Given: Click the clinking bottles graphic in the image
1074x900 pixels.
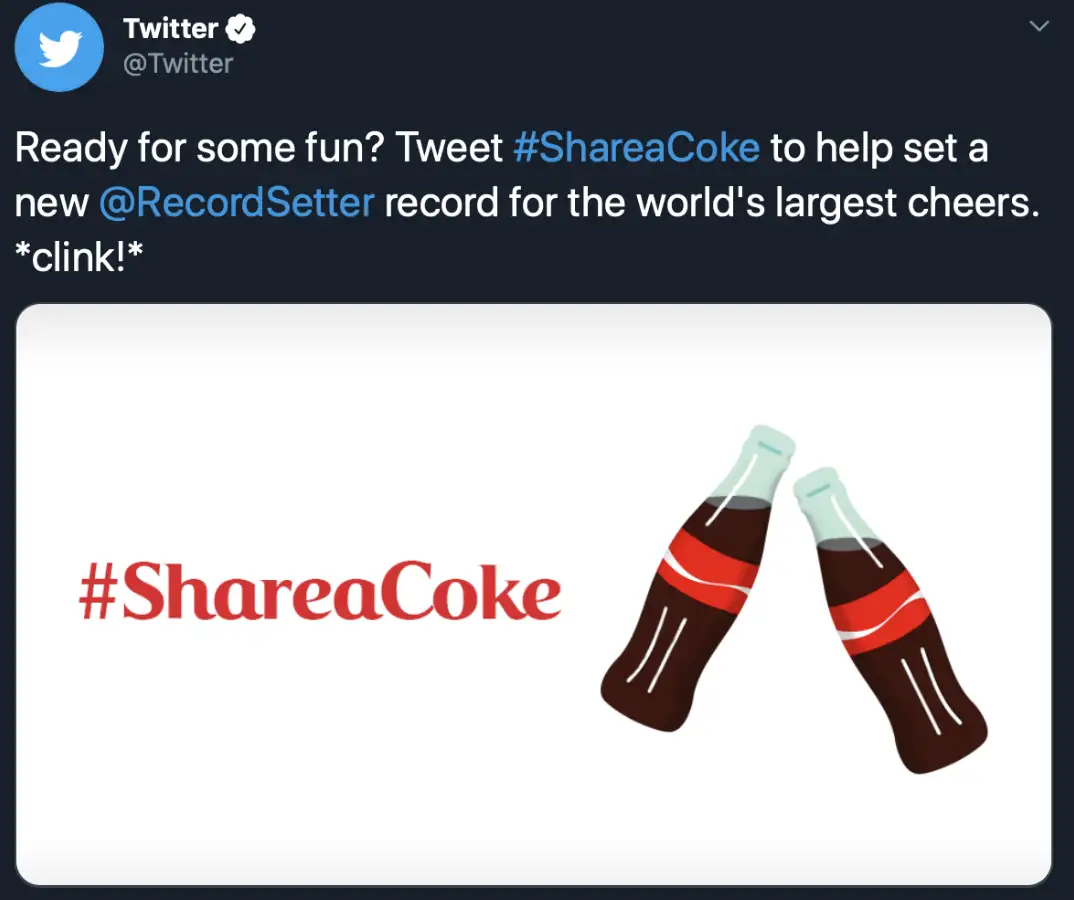Looking at the screenshot, I should [790, 600].
